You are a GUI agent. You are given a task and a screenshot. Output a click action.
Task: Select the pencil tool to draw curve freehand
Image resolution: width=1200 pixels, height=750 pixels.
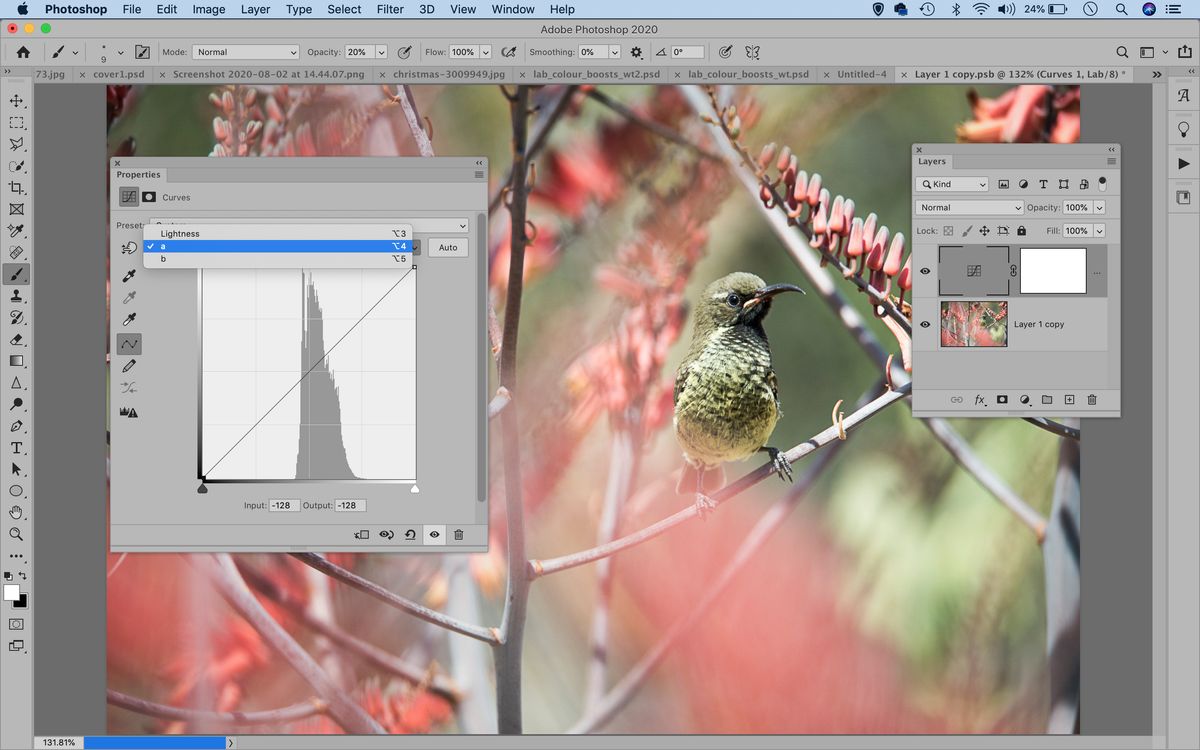coord(129,364)
